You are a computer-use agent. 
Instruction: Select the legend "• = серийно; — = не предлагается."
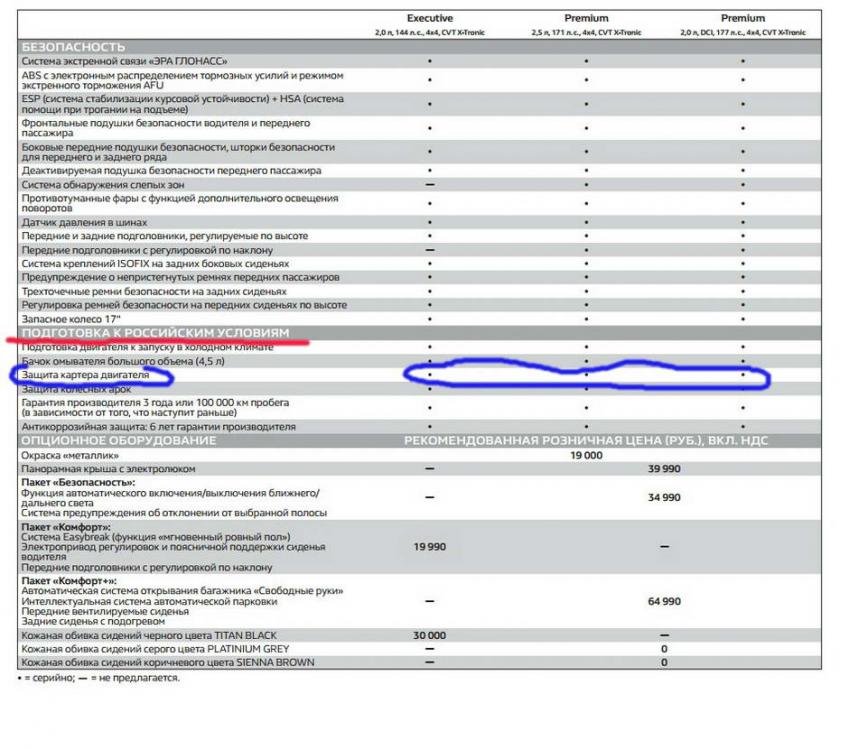pos(99,677)
